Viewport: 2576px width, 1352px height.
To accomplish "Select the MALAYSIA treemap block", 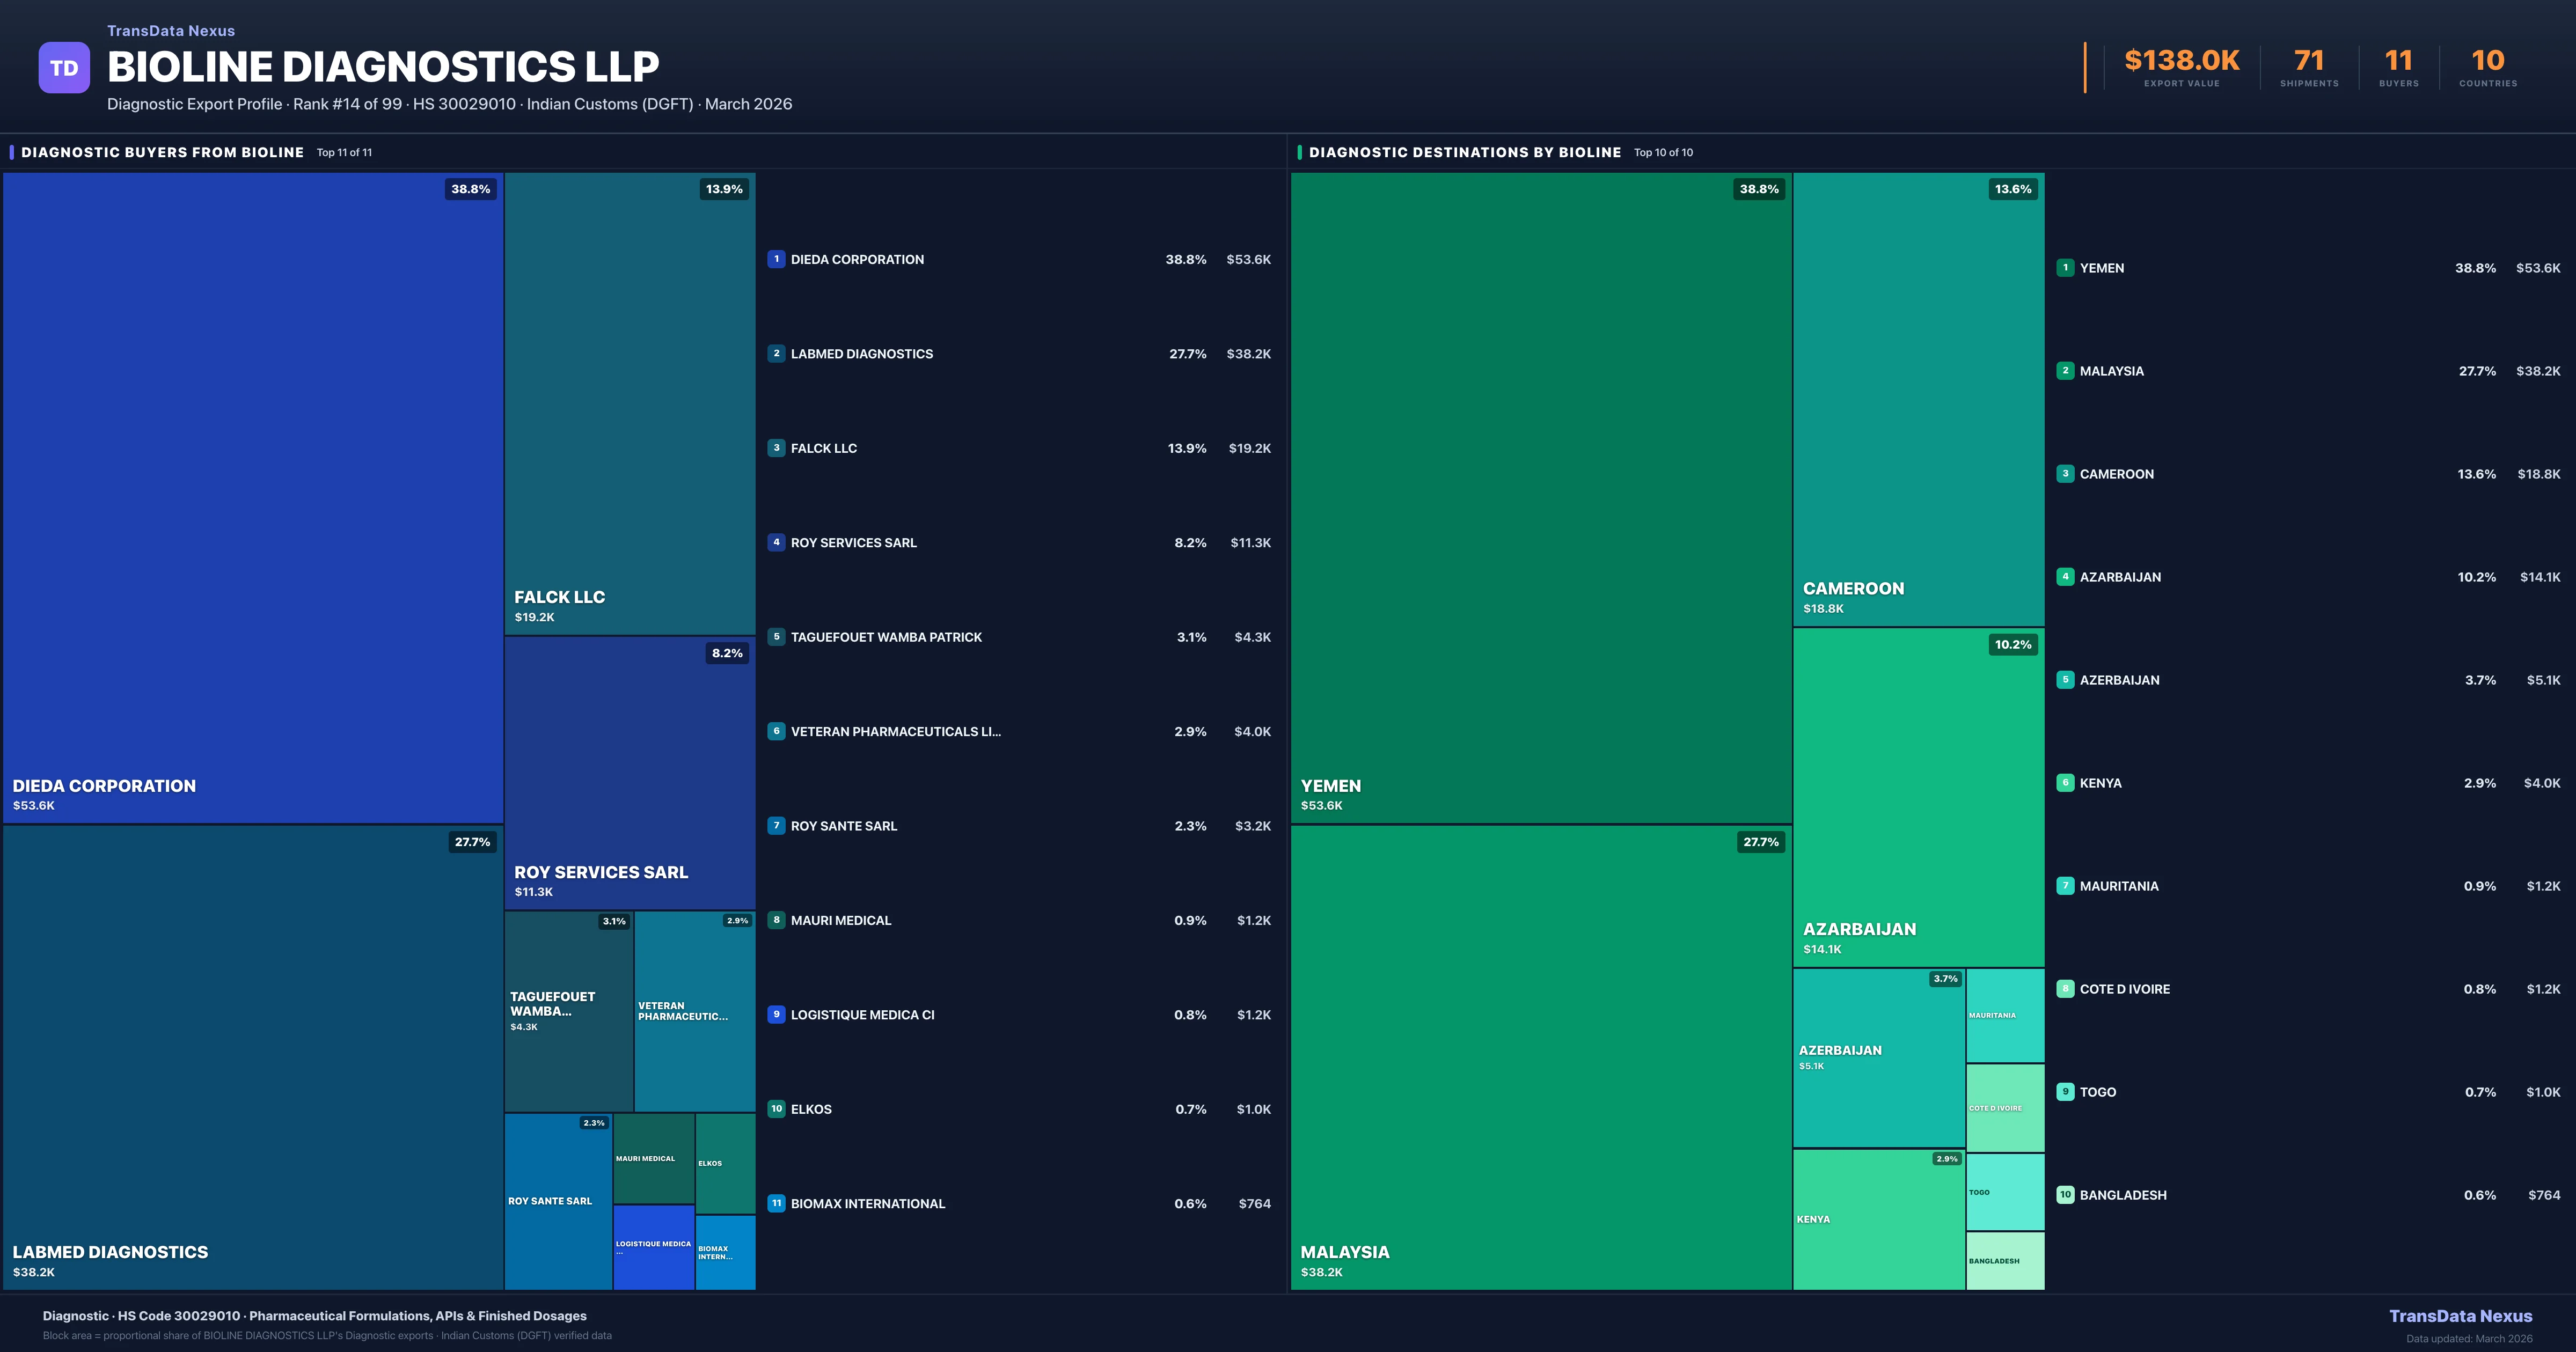I will click(1540, 1060).
